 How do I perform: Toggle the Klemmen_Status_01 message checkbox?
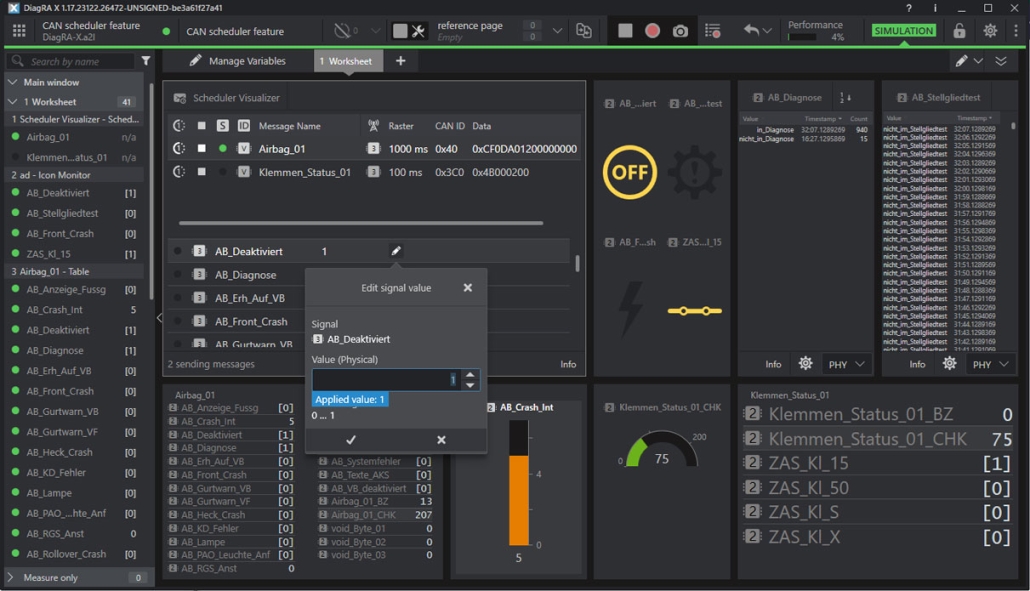tap(202, 171)
